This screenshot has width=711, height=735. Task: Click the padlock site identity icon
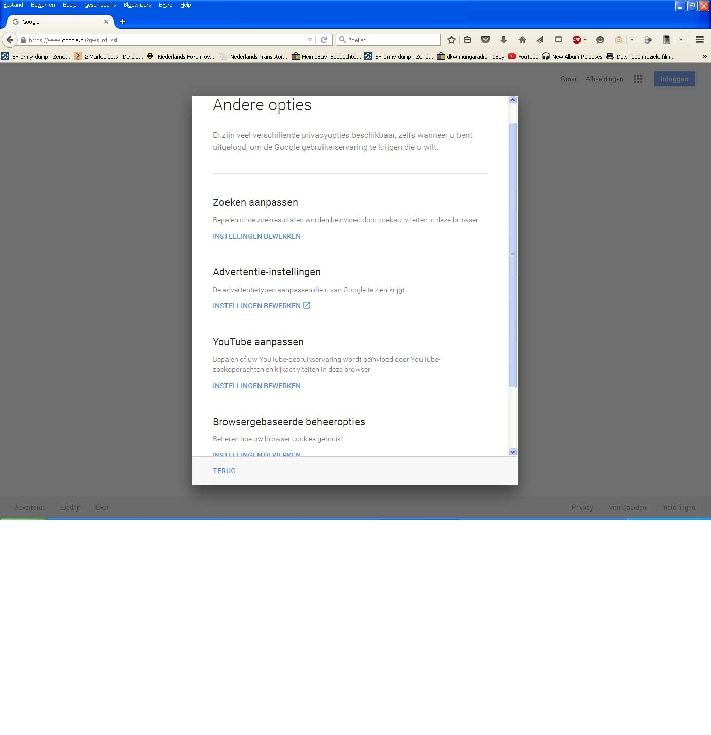(23, 40)
